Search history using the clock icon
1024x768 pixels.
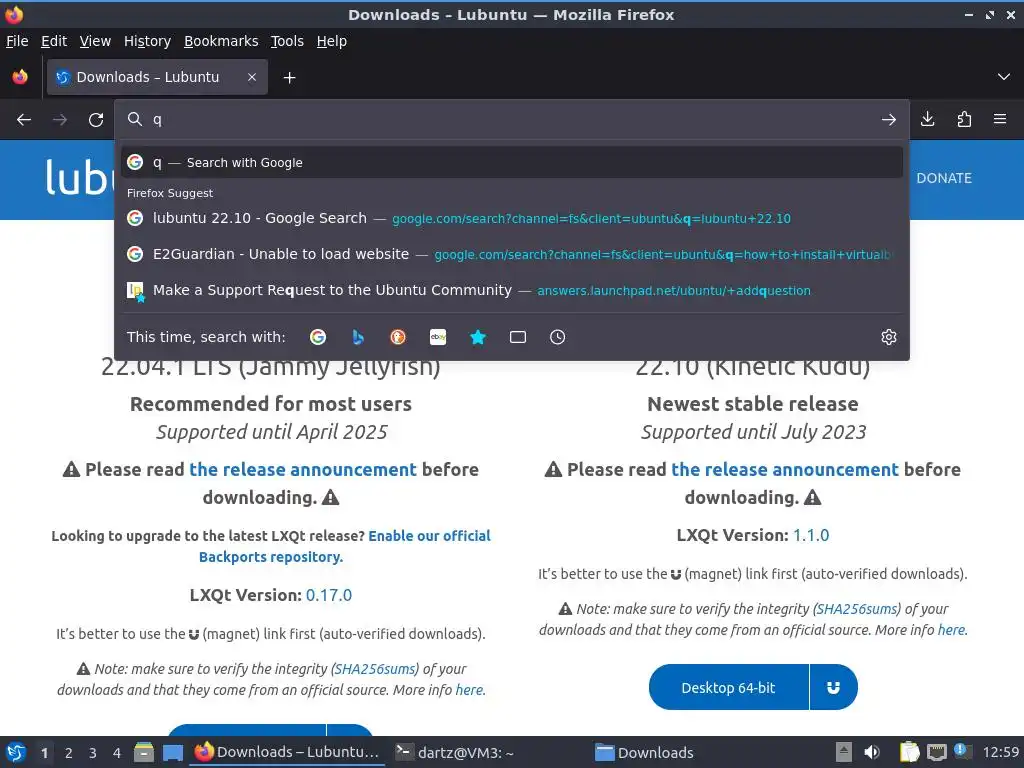tap(558, 337)
